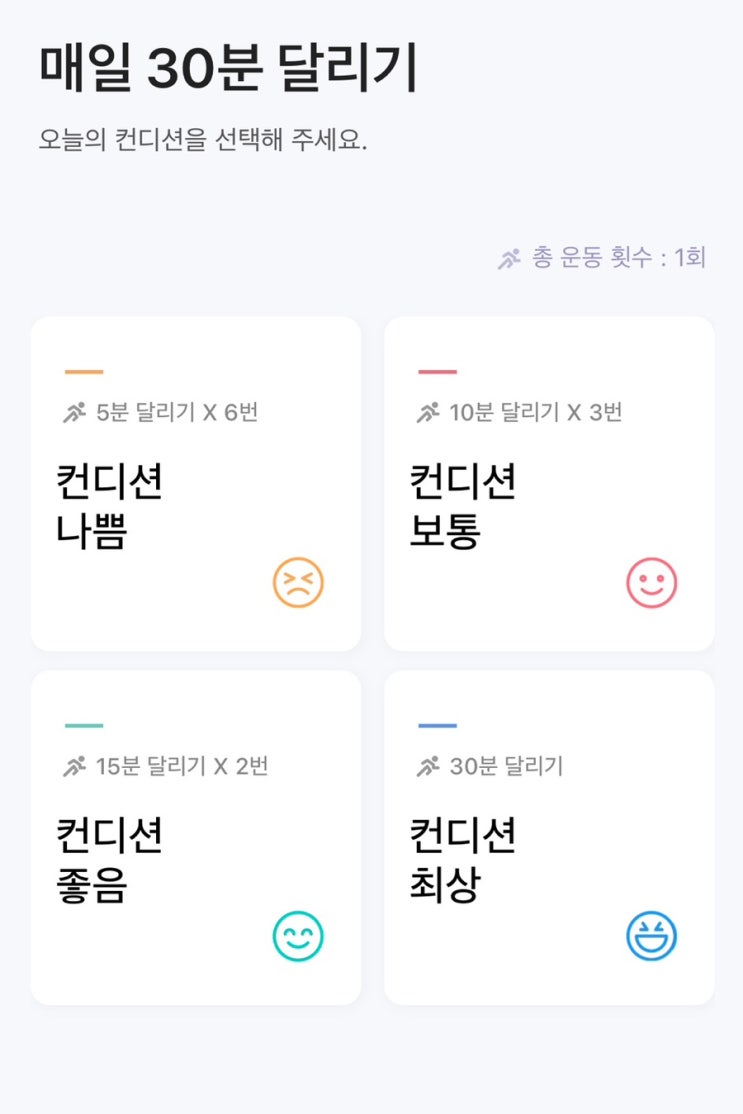The height and width of the screenshot is (1114, 743).
Task: Pick the 컨디션 좋음 card title
Action: click(x=109, y=861)
